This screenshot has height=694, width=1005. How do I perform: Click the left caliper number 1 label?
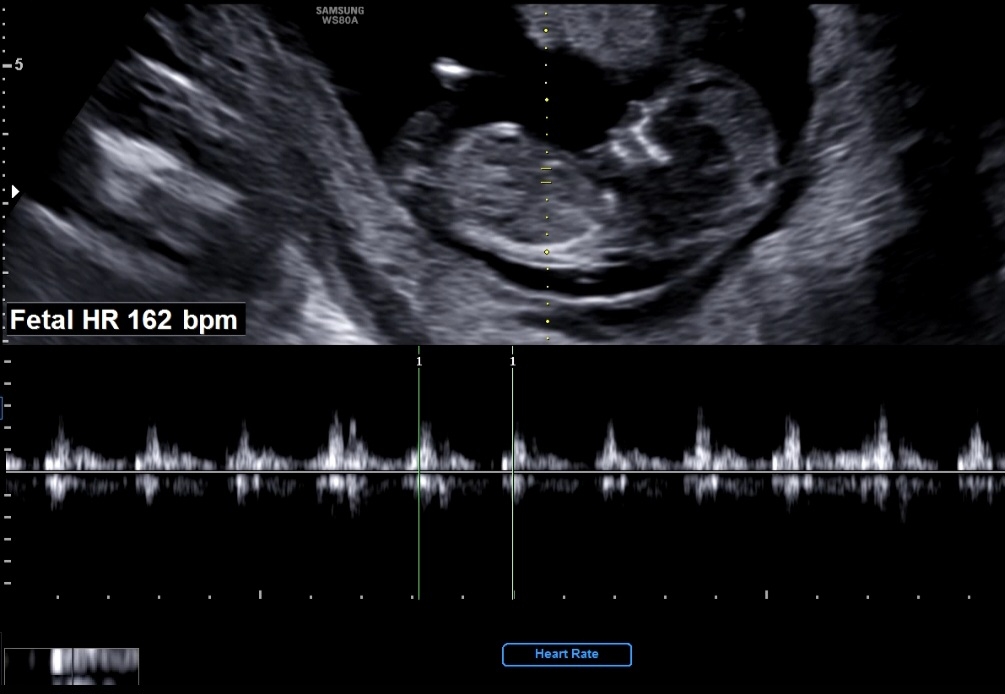coord(419,361)
